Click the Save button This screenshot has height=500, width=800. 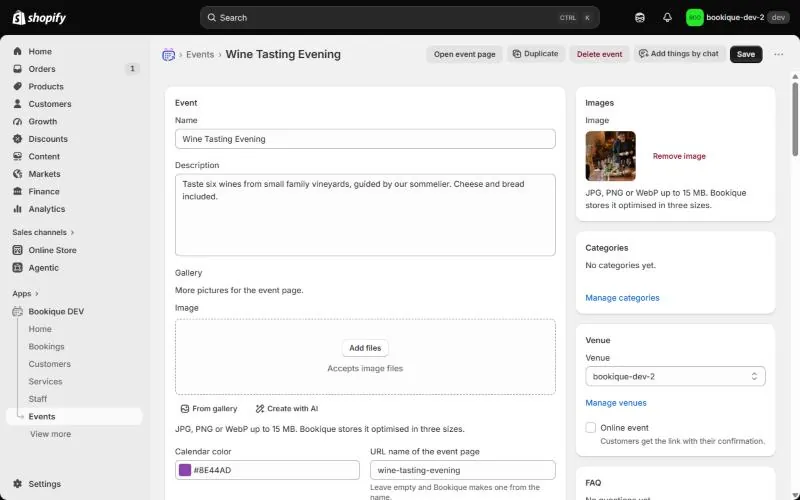point(745,54)
